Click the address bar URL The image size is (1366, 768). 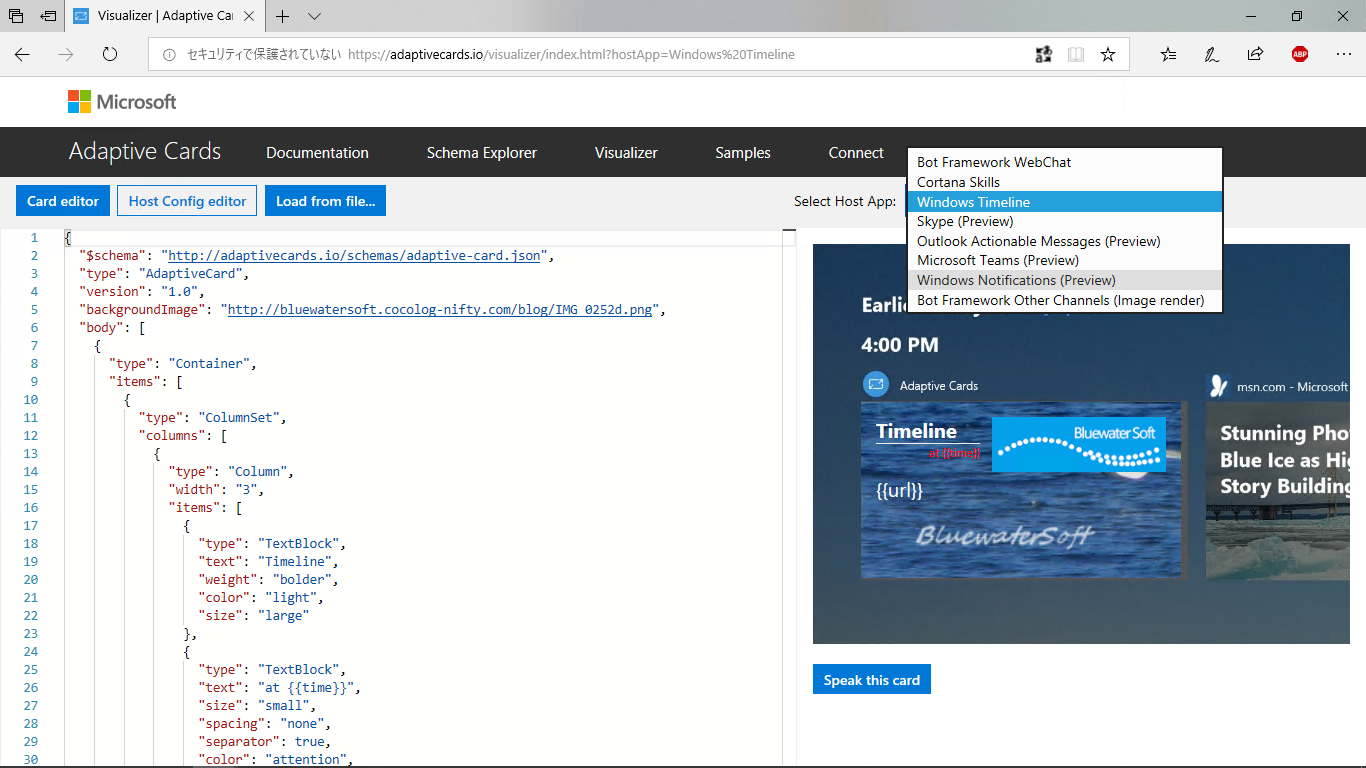[x=571, y=55]
